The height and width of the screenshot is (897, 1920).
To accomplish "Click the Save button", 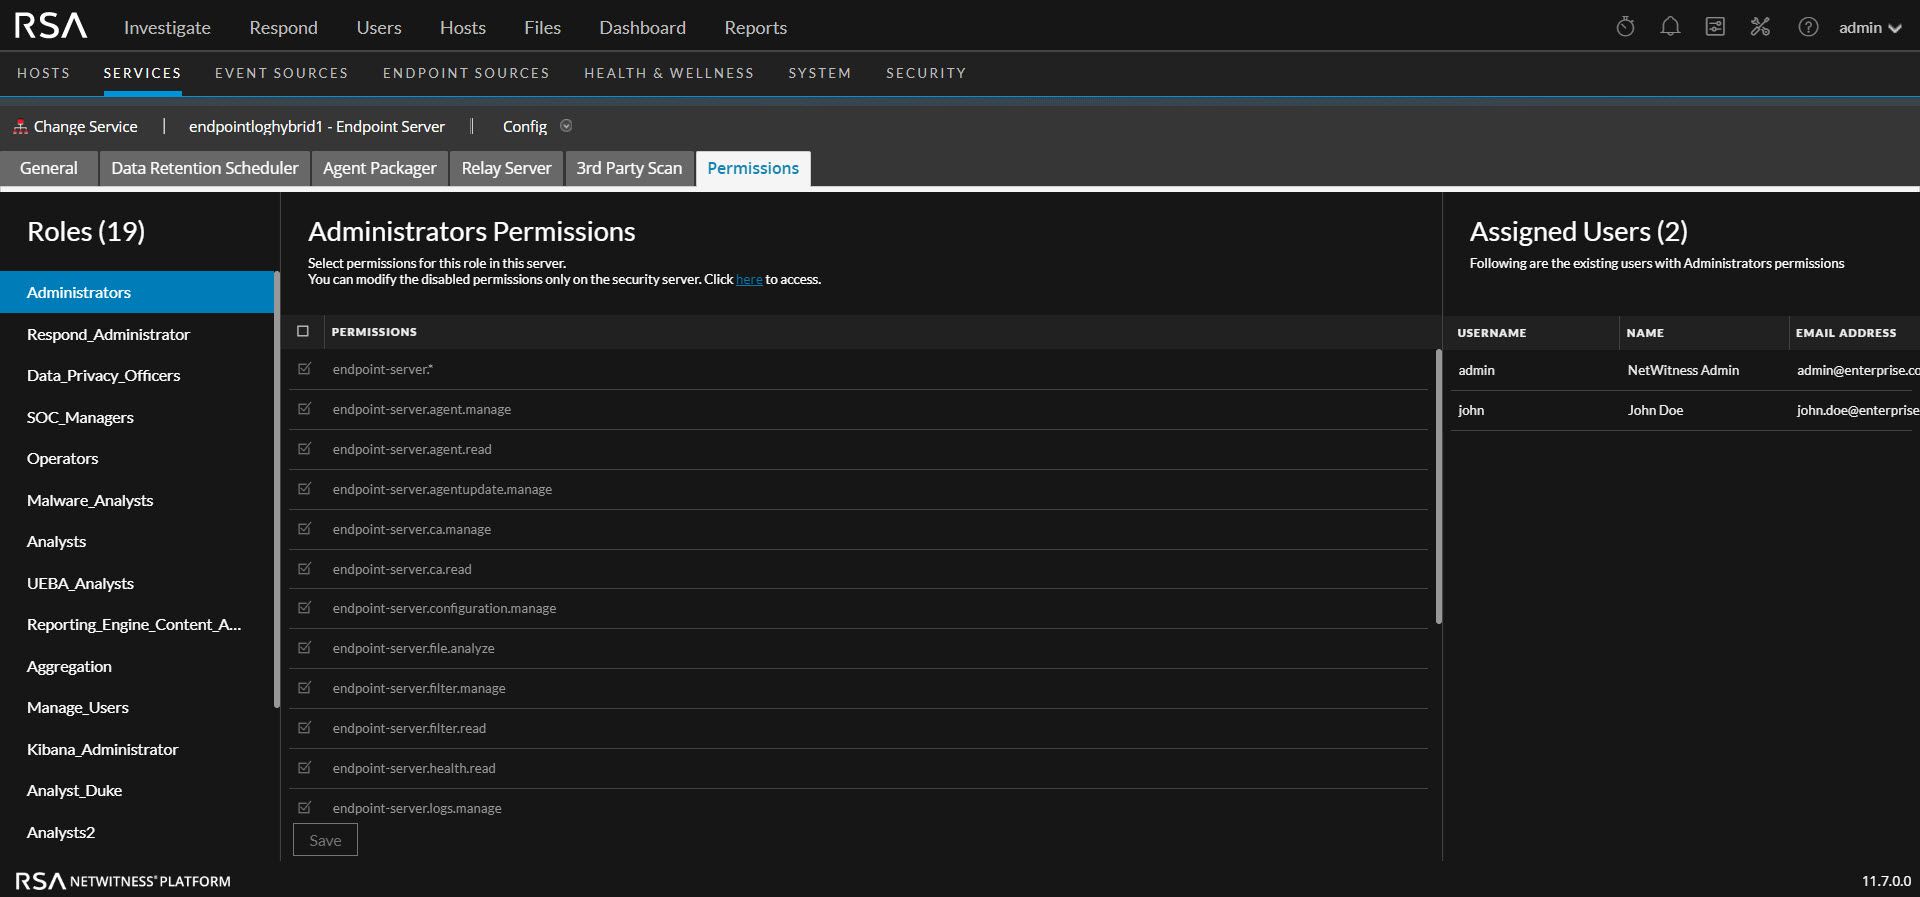I will pos(325,840).
